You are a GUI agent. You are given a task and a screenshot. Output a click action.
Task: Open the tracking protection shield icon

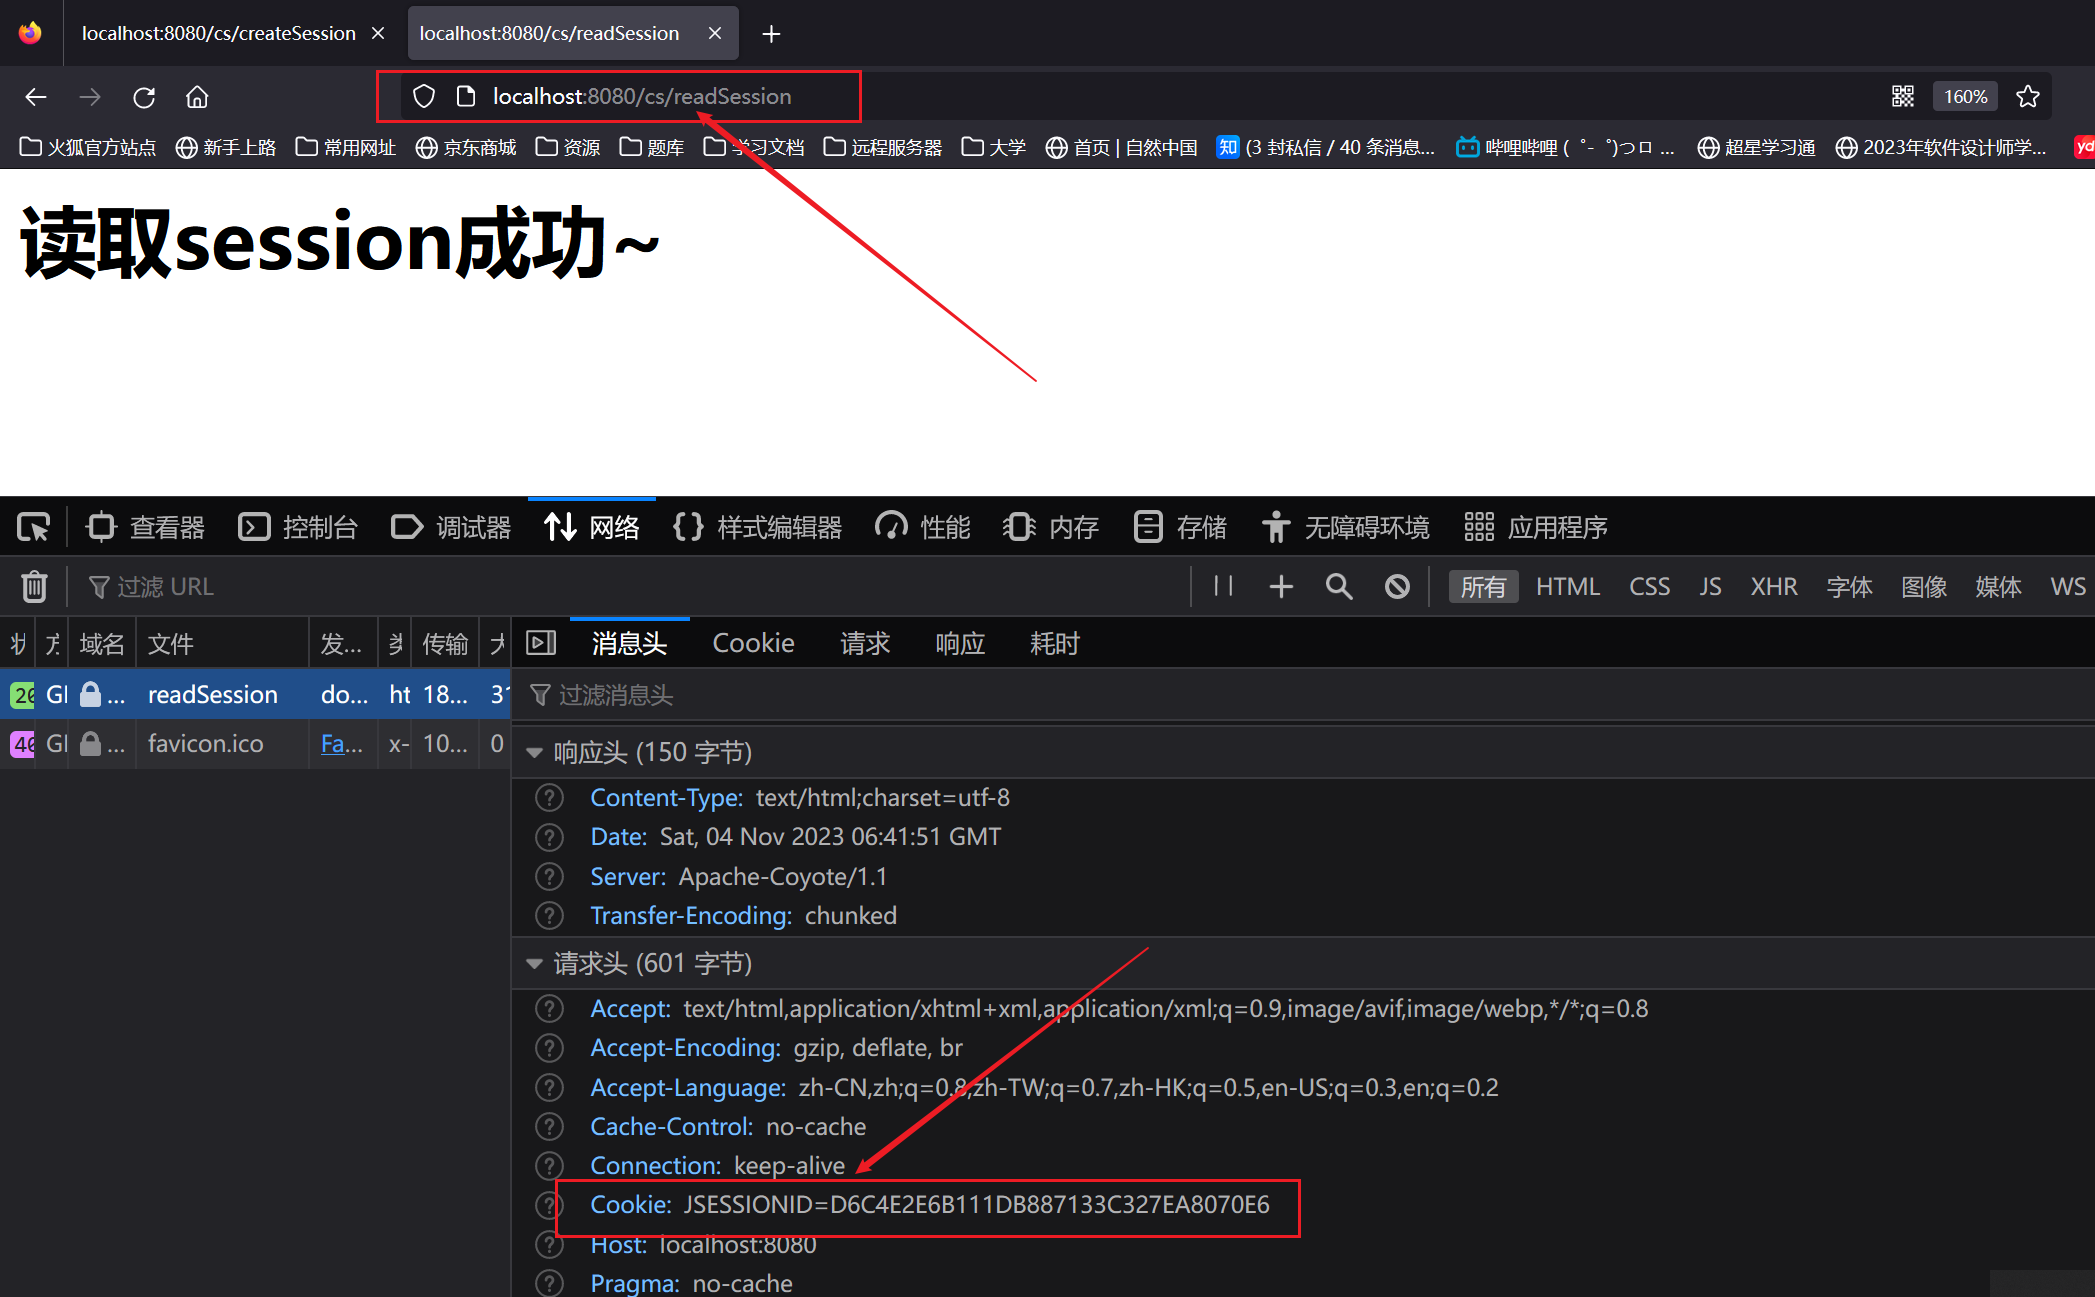(424, 97)
